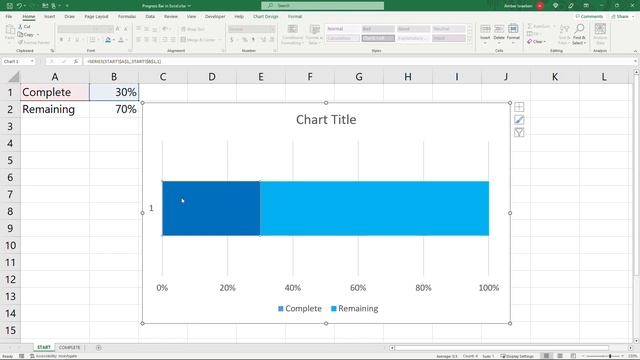The image size is (640, 360).
Task: Open the File menu tab
Action: coord(9,16)
